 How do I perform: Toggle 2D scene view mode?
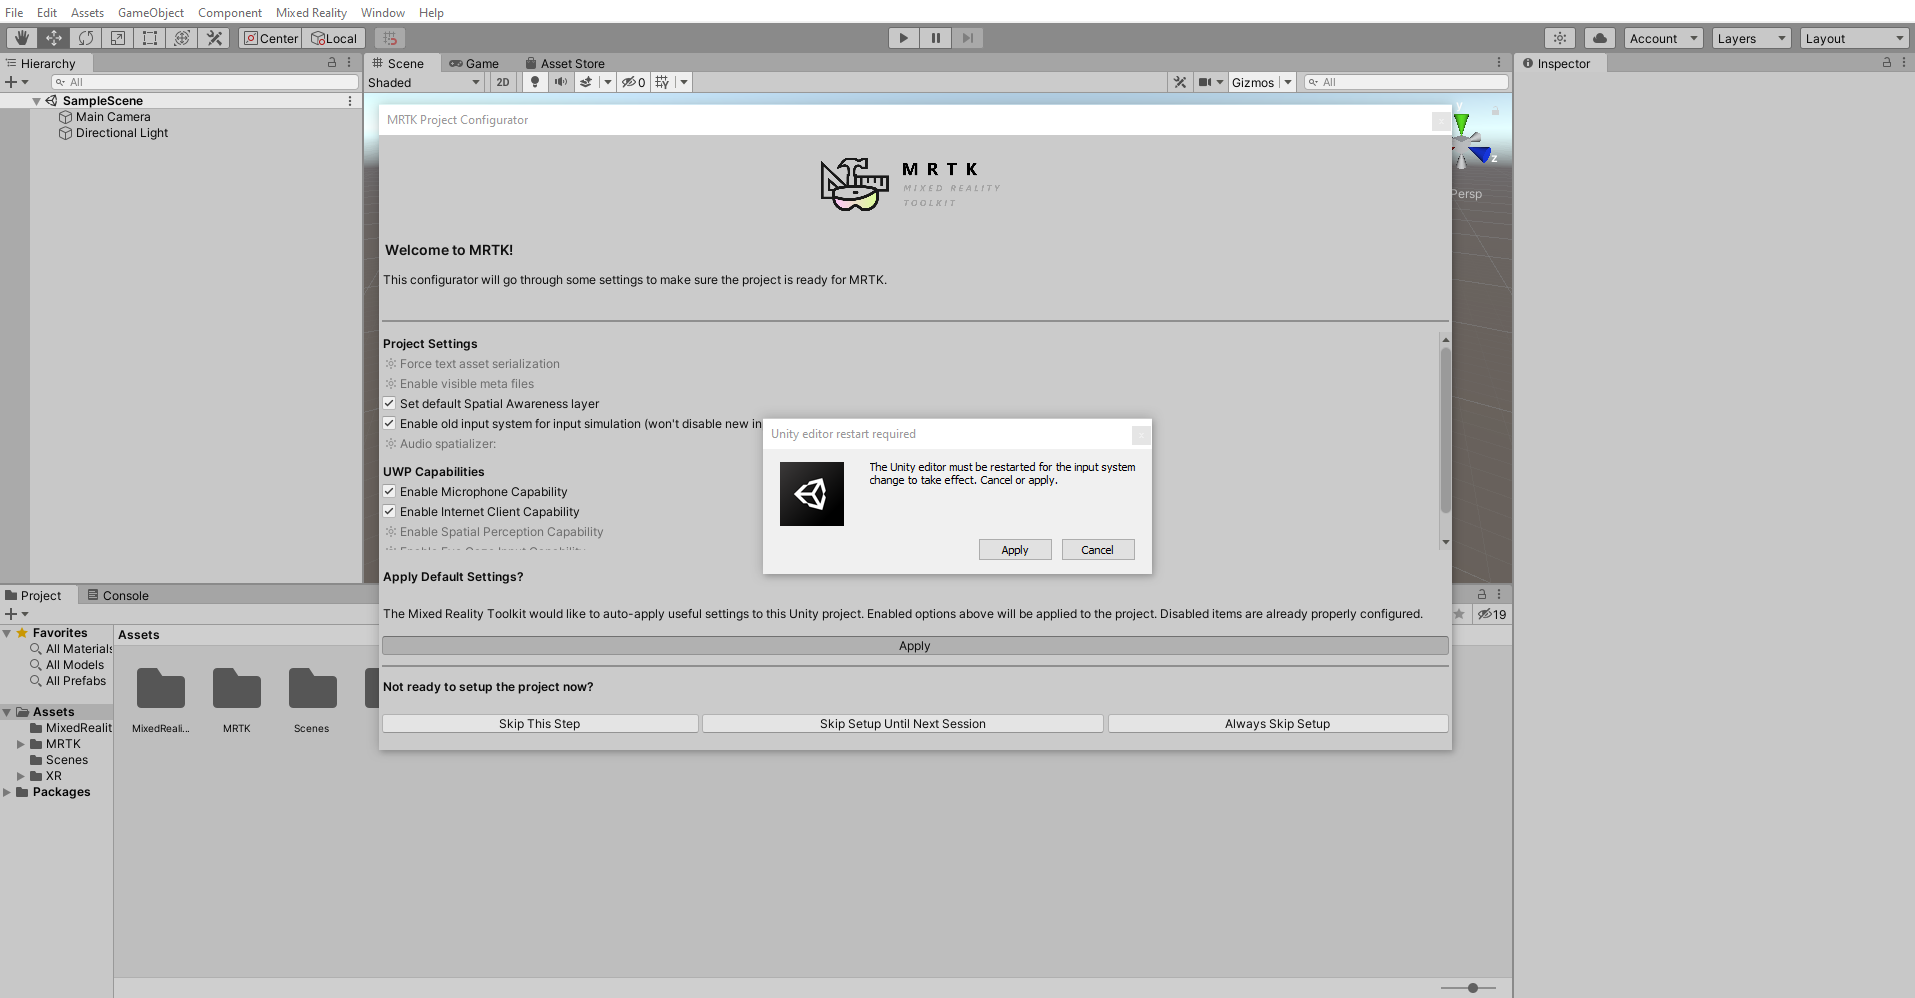coord(503,82)
